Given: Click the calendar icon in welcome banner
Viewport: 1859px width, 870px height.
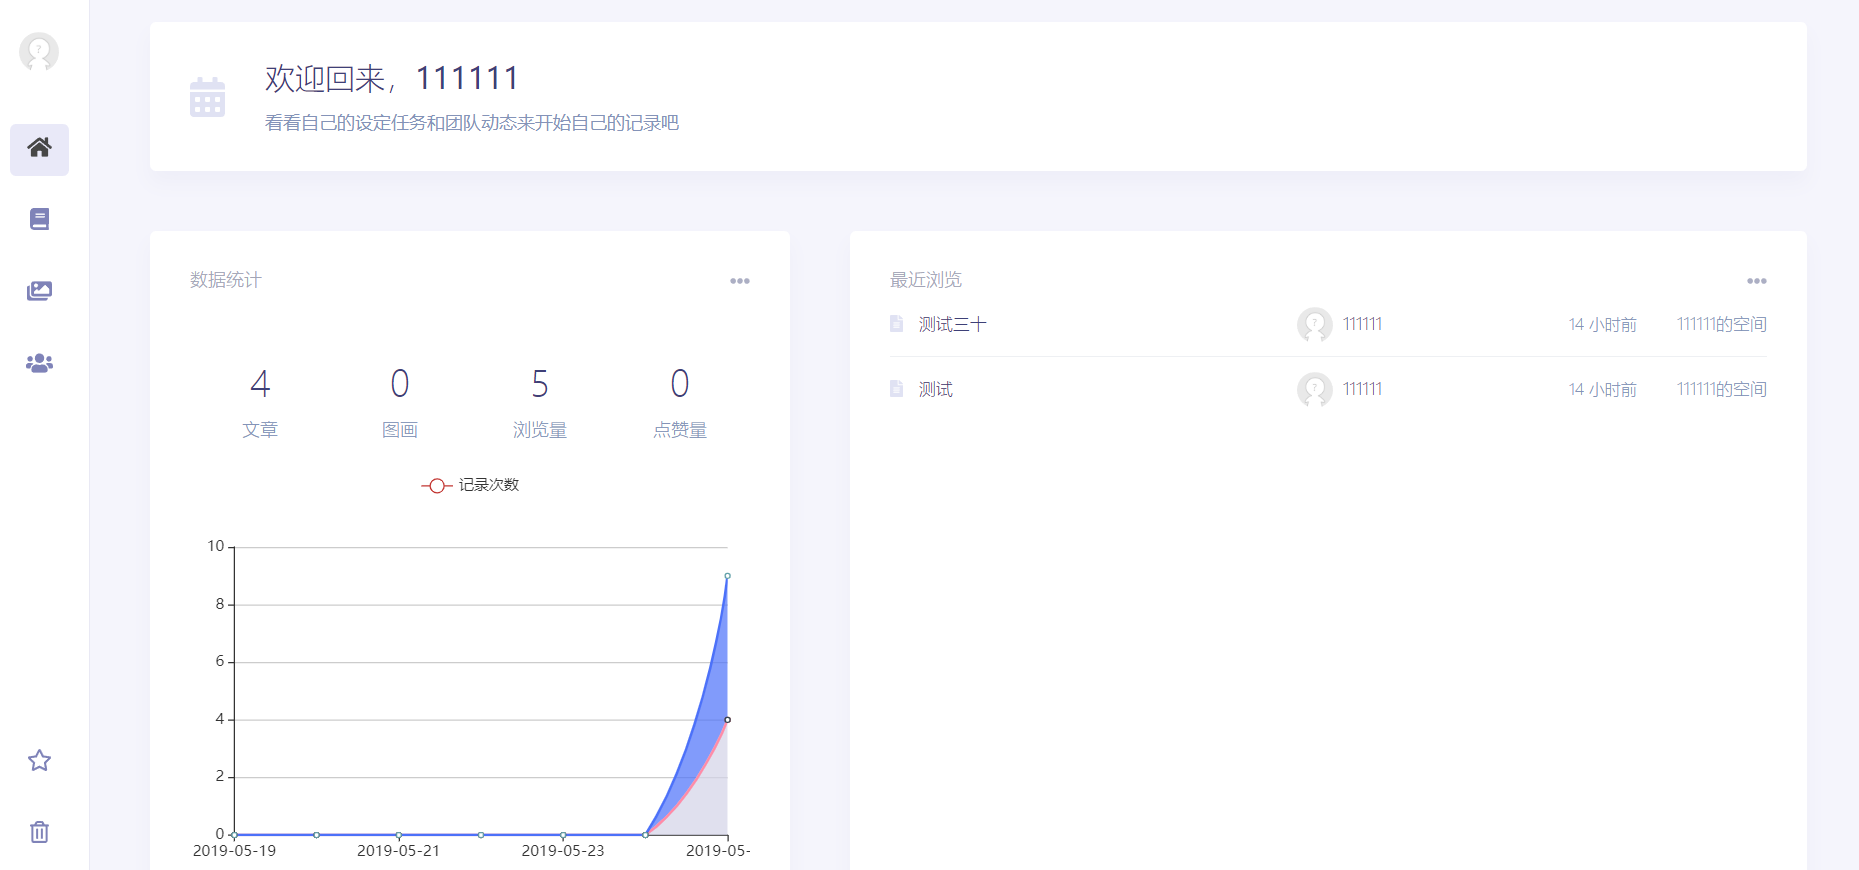Looking at the screenshot, I should click(207, 97).
